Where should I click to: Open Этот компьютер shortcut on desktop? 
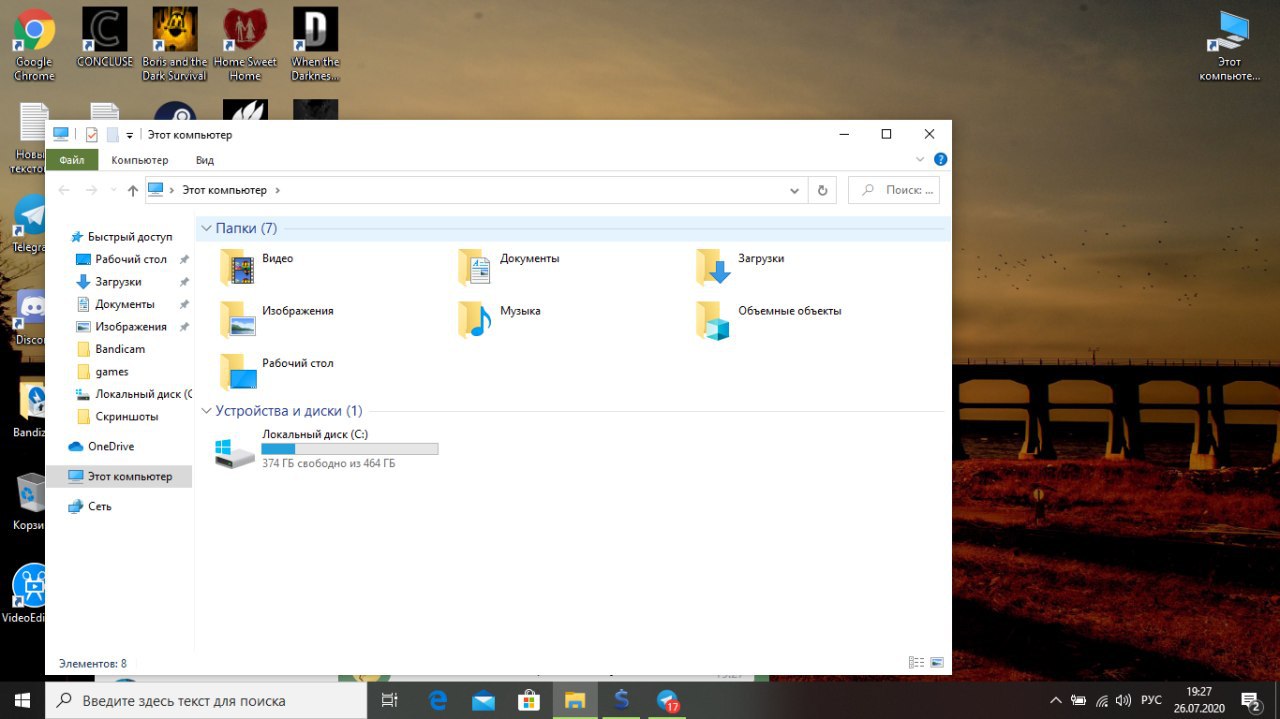[1229, 45]
